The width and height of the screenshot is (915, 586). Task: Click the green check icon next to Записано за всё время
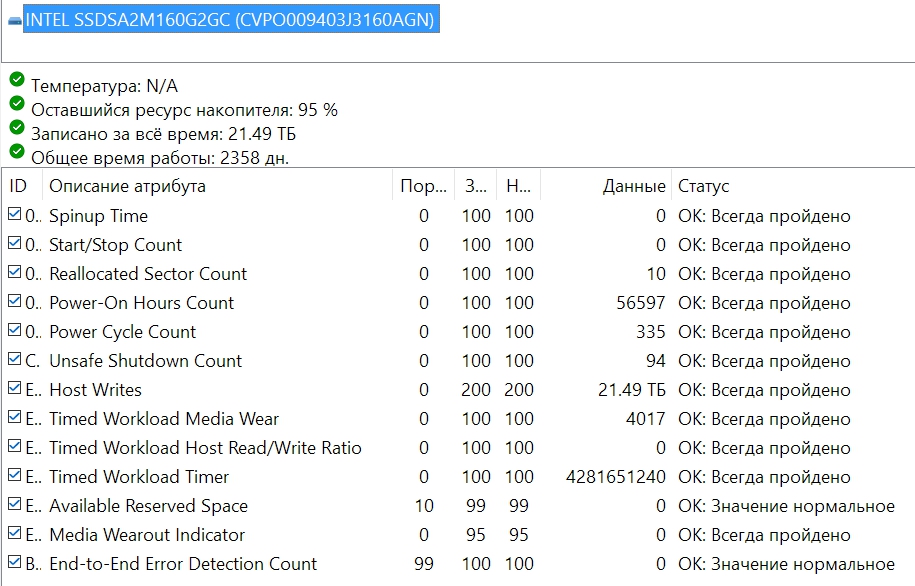17,127
